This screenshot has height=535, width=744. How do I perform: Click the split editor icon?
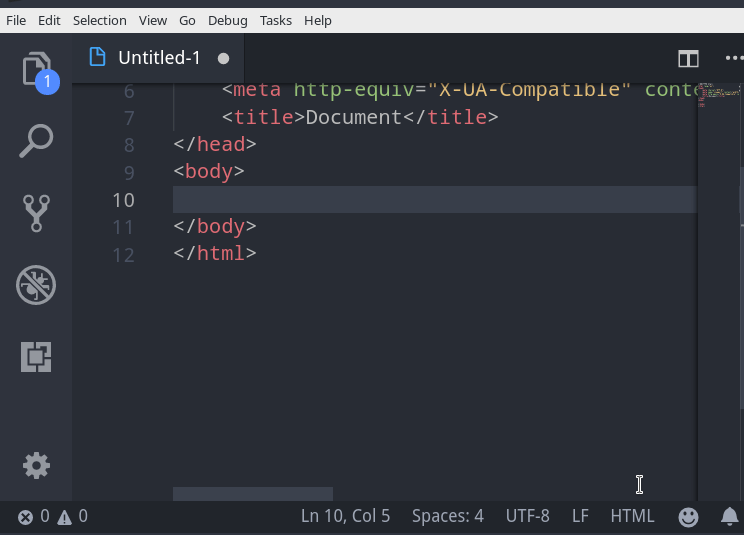[x=688, y=59]
